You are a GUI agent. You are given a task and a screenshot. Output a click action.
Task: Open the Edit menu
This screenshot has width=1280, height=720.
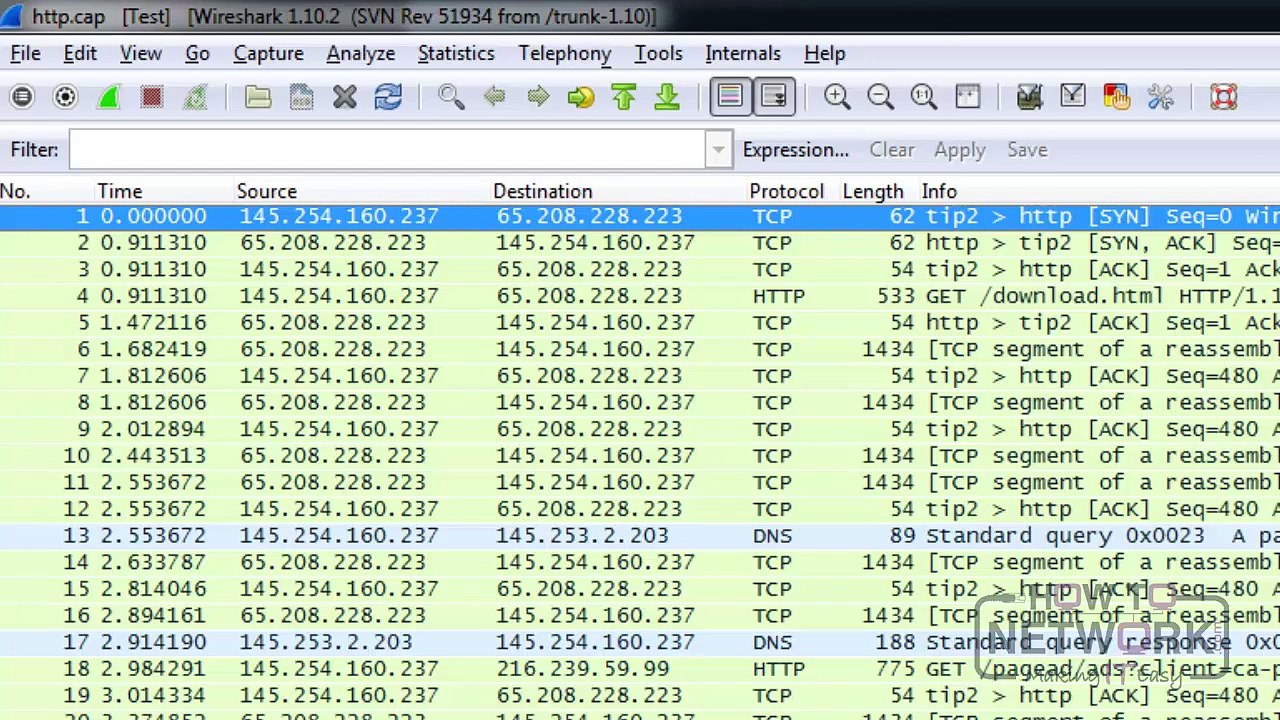pos(80,54)
